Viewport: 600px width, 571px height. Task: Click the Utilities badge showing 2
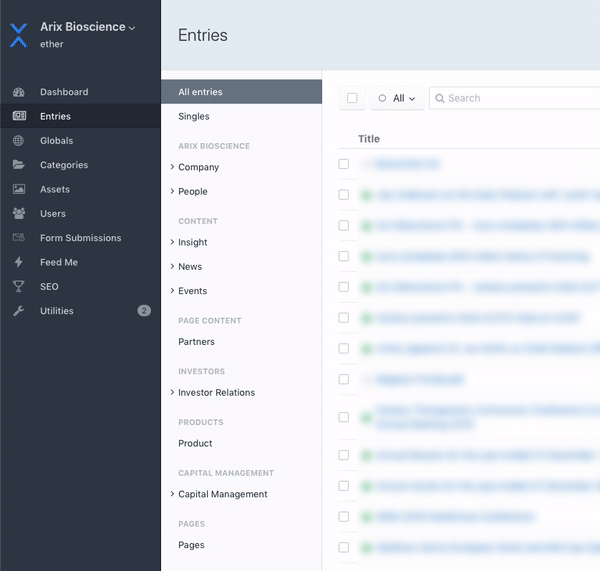[x=144, y=310]
